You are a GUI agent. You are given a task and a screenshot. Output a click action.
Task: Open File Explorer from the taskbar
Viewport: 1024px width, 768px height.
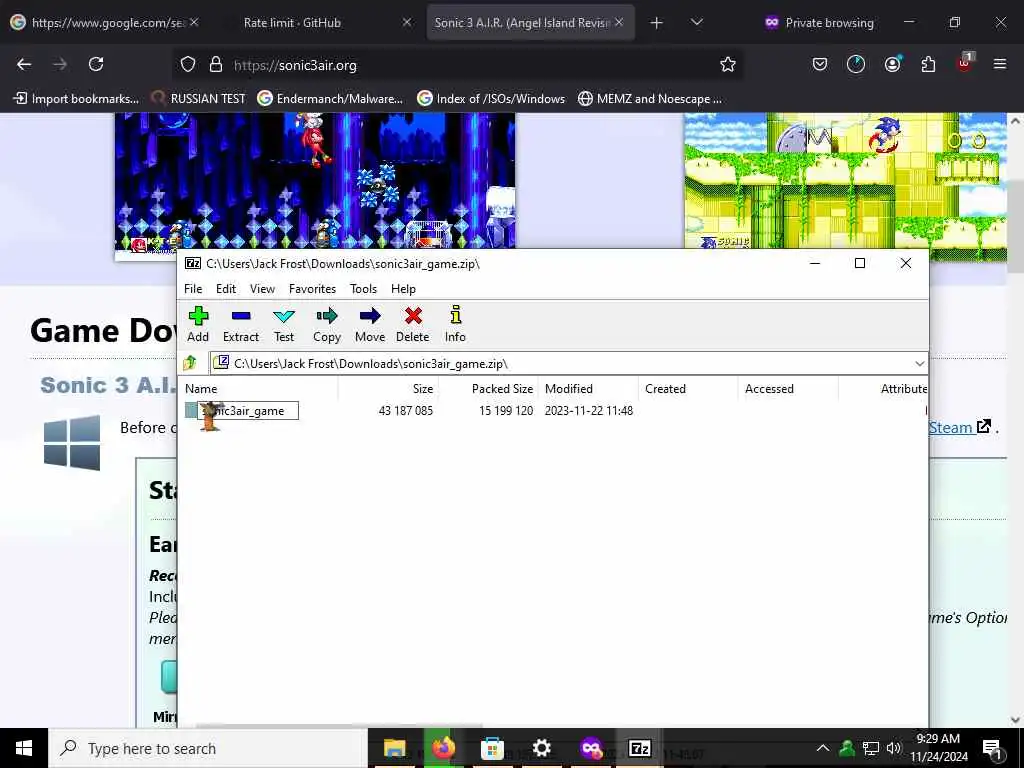[x=394, y=748]
